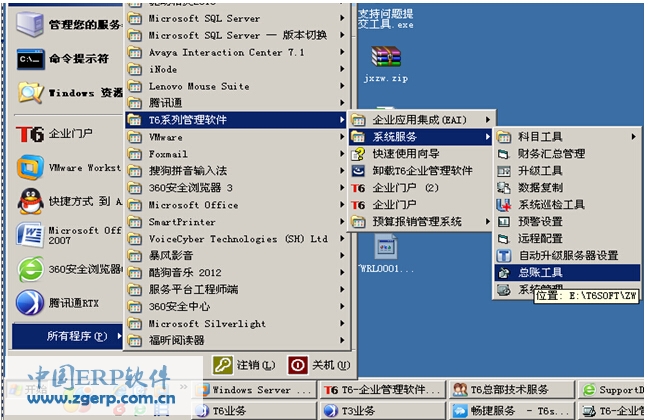The height and width of the screenshot is (420, 648).
Task: Open 远程配置 tool
Action: pyautogui.click(x=567, y=239)
